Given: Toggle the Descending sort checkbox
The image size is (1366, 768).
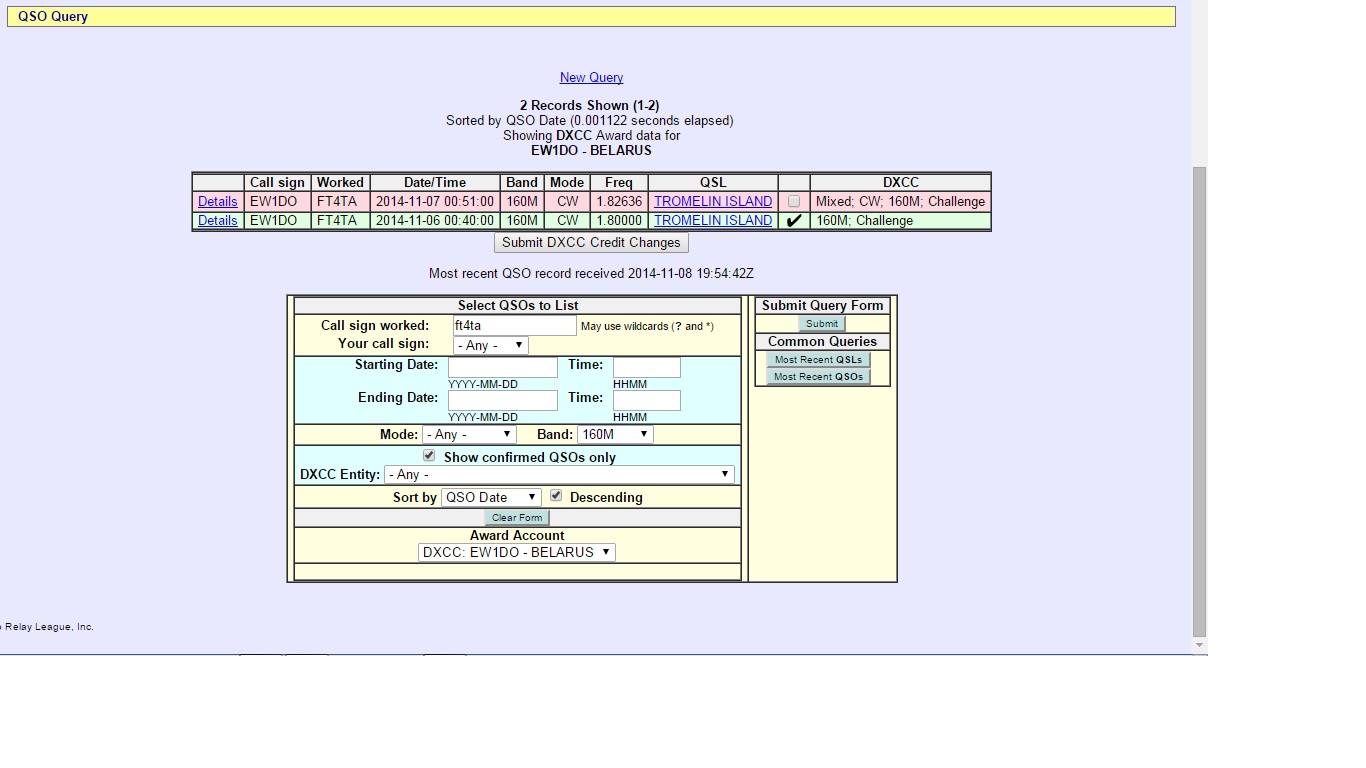Looking at the screenshot, I should pos(556,496).
